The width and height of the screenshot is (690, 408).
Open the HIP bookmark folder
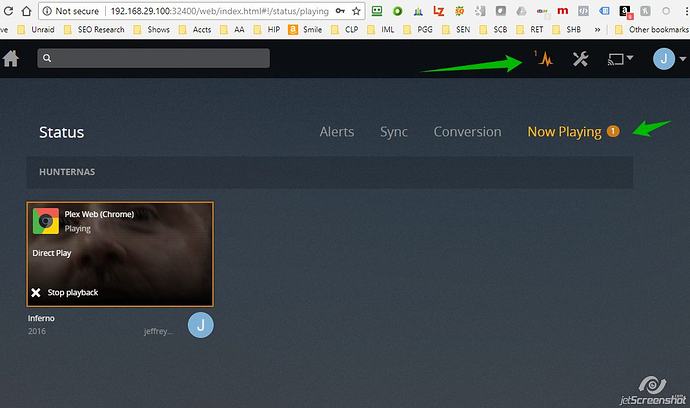(267, 29)
